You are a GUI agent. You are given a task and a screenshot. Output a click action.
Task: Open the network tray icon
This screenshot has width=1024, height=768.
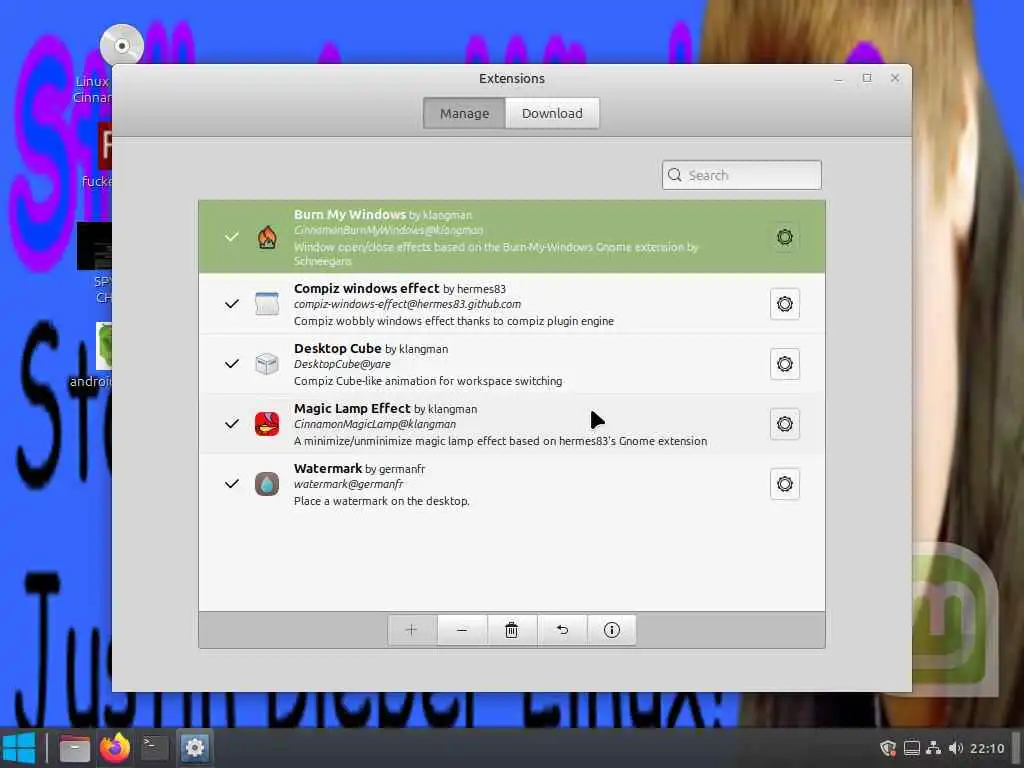(934, 748)
